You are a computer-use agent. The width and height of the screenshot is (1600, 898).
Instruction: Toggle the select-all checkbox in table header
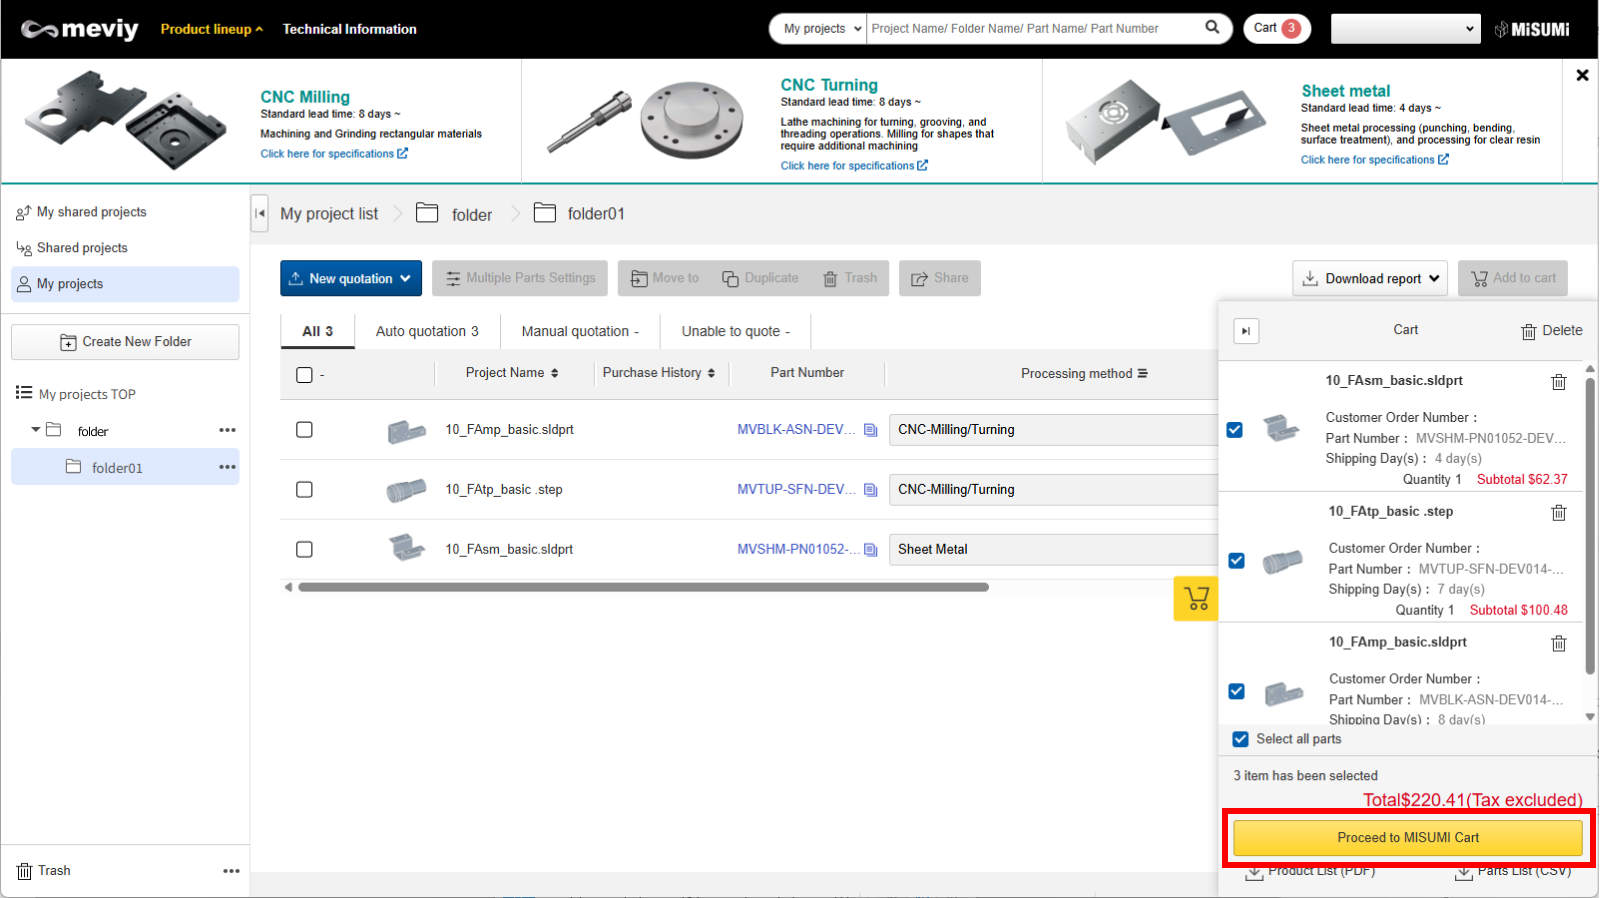point(305,375)
